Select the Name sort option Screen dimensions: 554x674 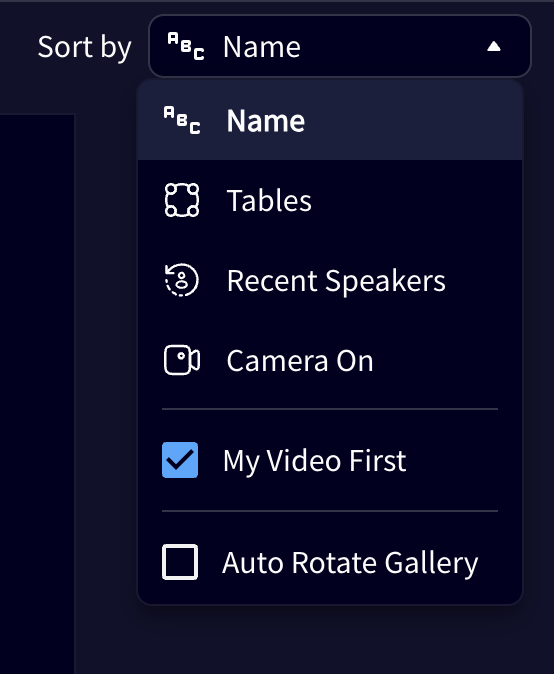coord(330,120)
